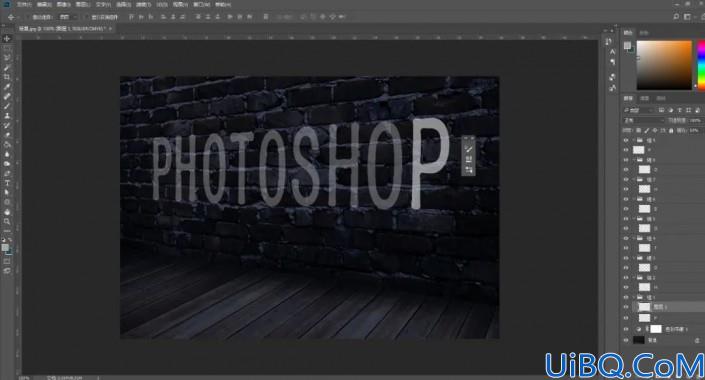
Task: Select the Eyedropper tool
Action: [x=7, y=87]
